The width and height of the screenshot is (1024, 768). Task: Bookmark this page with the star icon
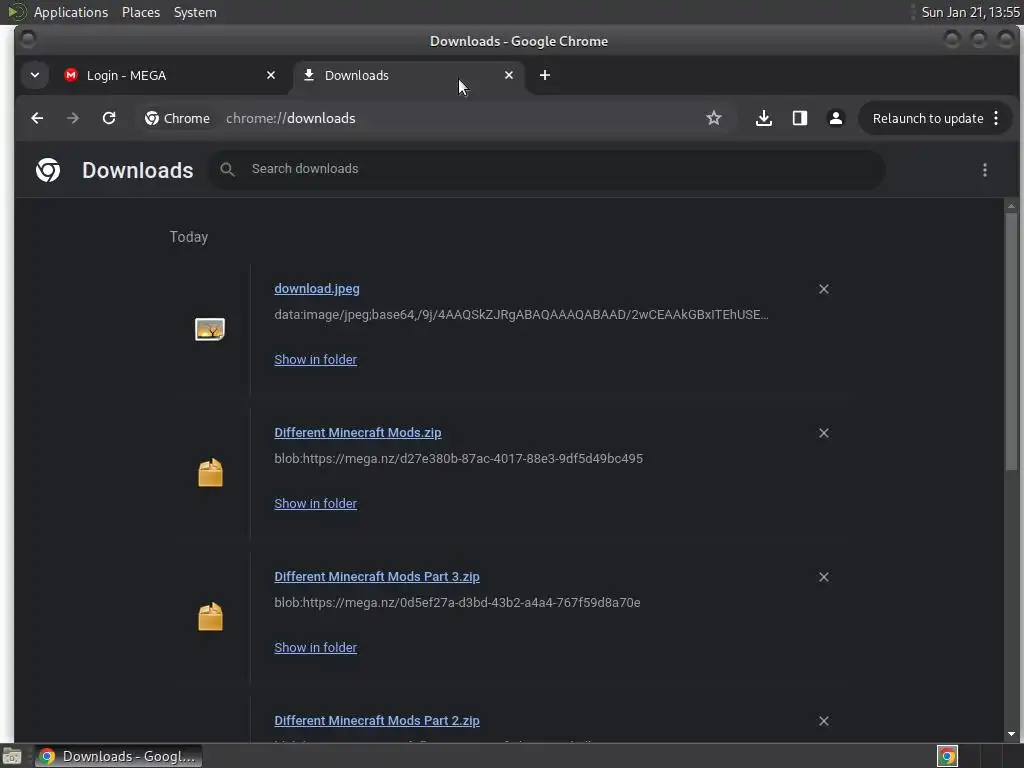[714, 118]
